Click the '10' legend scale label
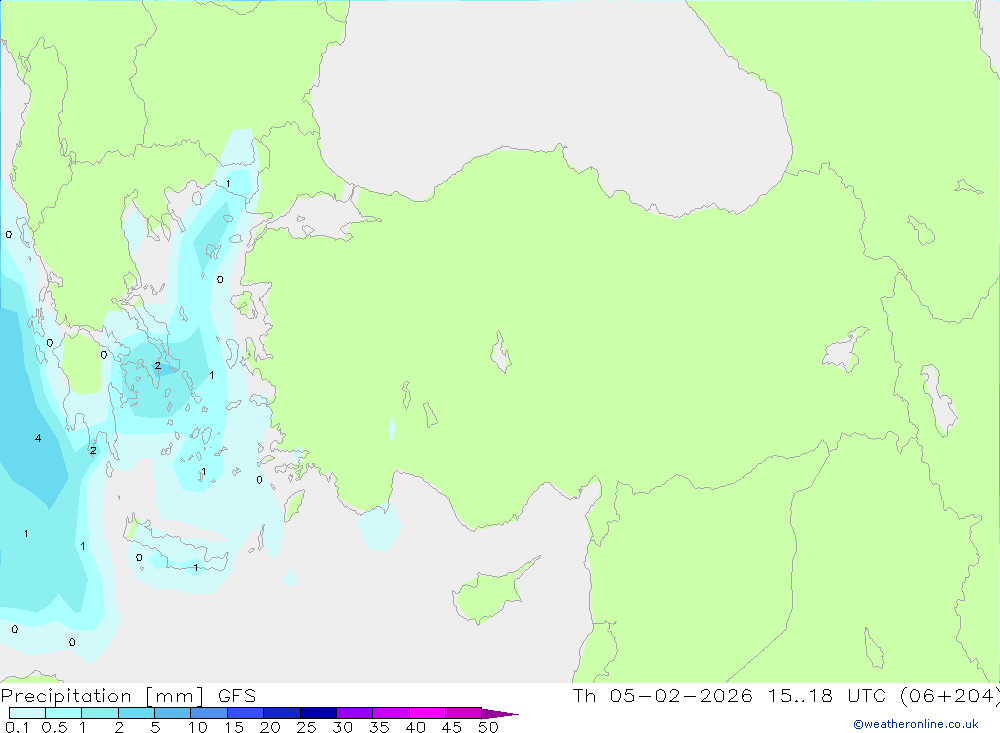This screenshot has height=733, width=1000. click(197, 727)
